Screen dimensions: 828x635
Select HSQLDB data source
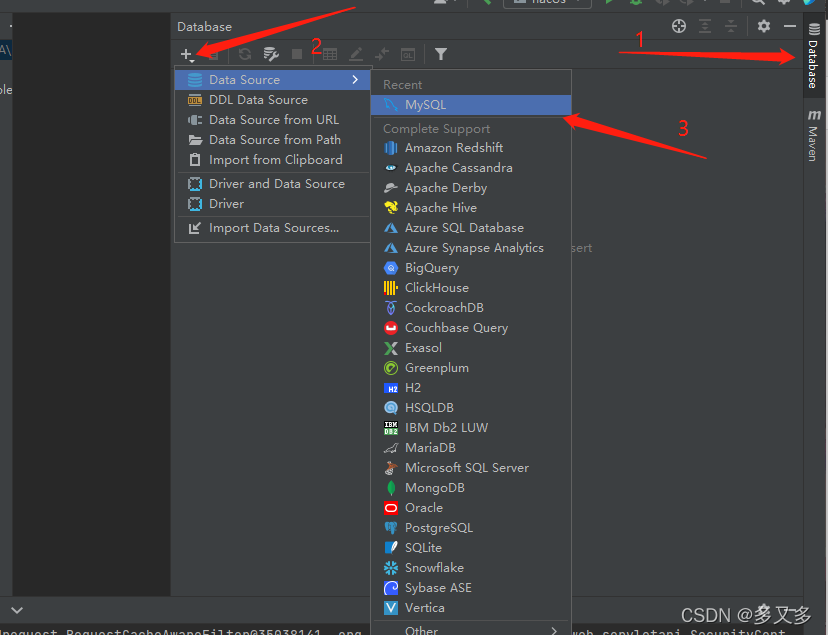[x=471, y=408]
